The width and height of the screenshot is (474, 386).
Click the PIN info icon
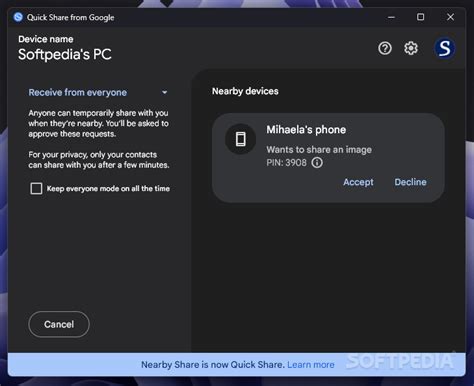click(x=317, y=163)
